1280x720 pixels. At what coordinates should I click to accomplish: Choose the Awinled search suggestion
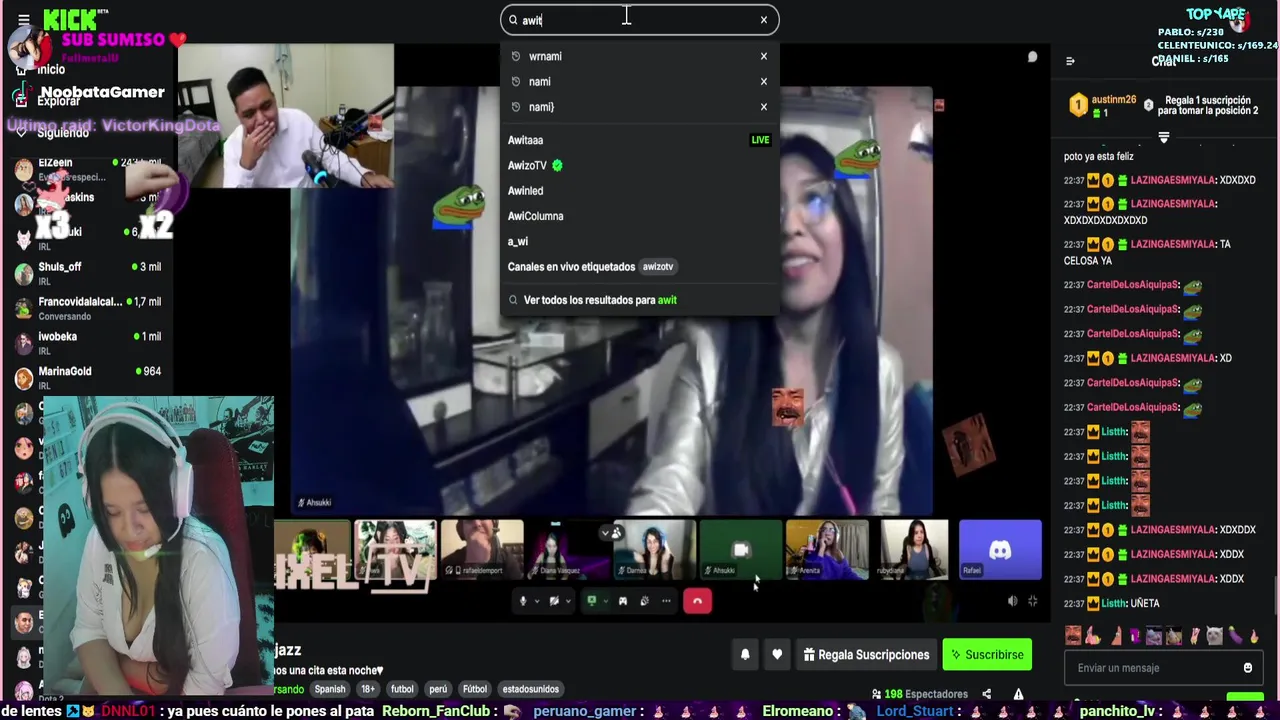point(639,191)
